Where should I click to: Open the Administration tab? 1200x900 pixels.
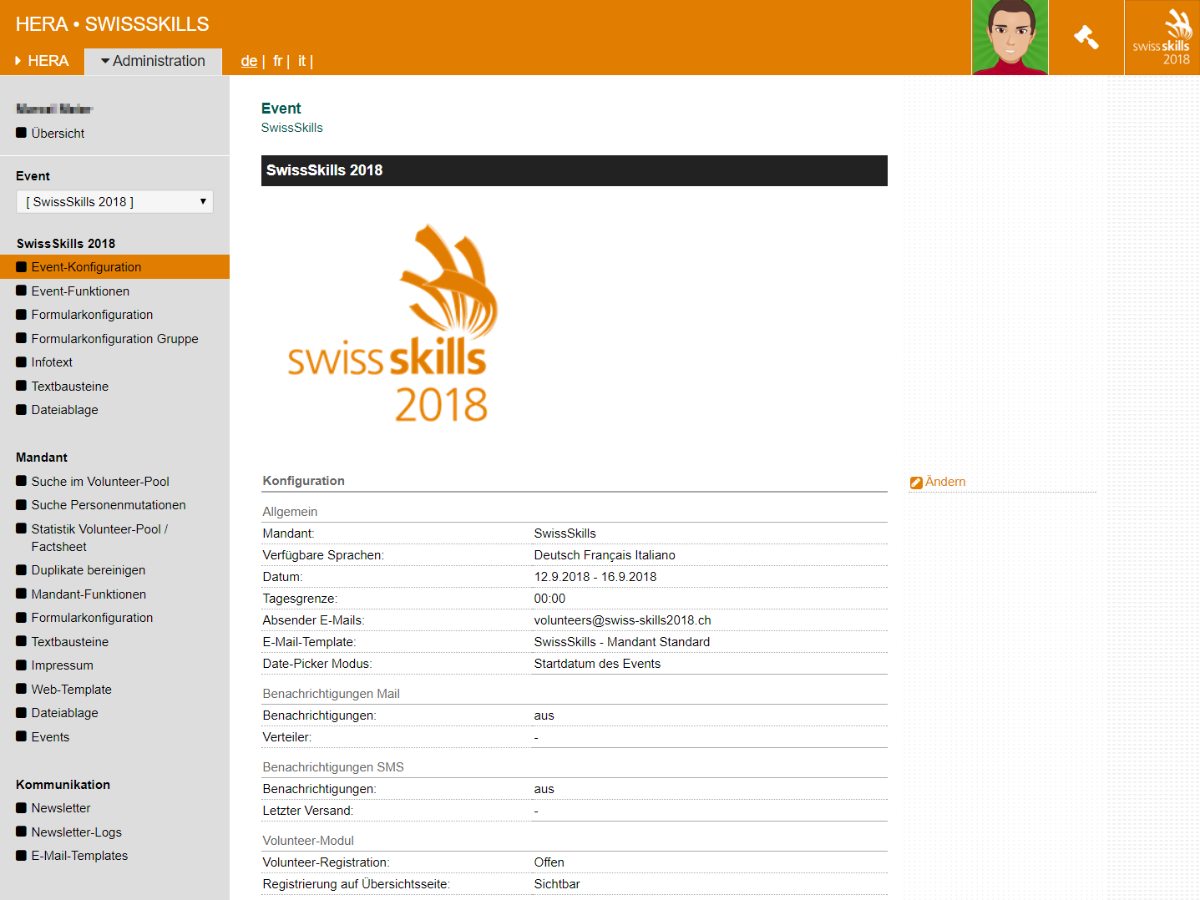pos(153,61)
